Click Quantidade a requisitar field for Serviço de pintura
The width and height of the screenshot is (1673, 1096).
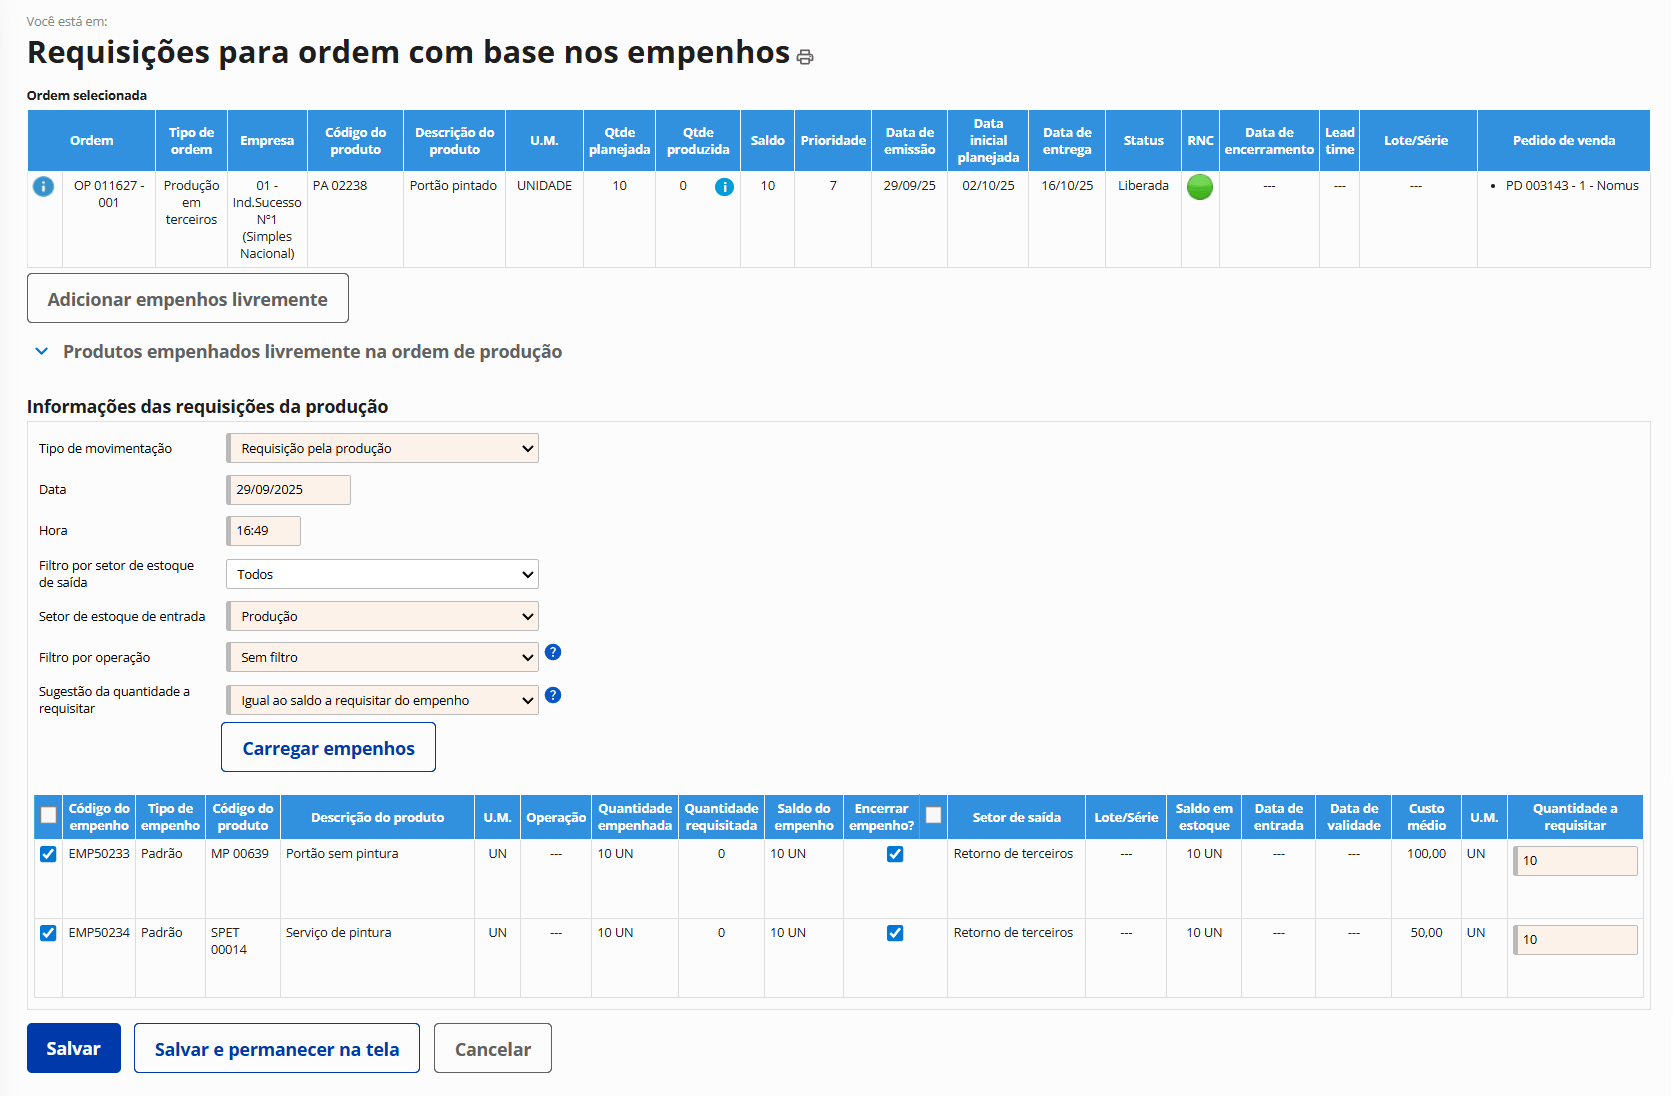[x=1575, y=940]
